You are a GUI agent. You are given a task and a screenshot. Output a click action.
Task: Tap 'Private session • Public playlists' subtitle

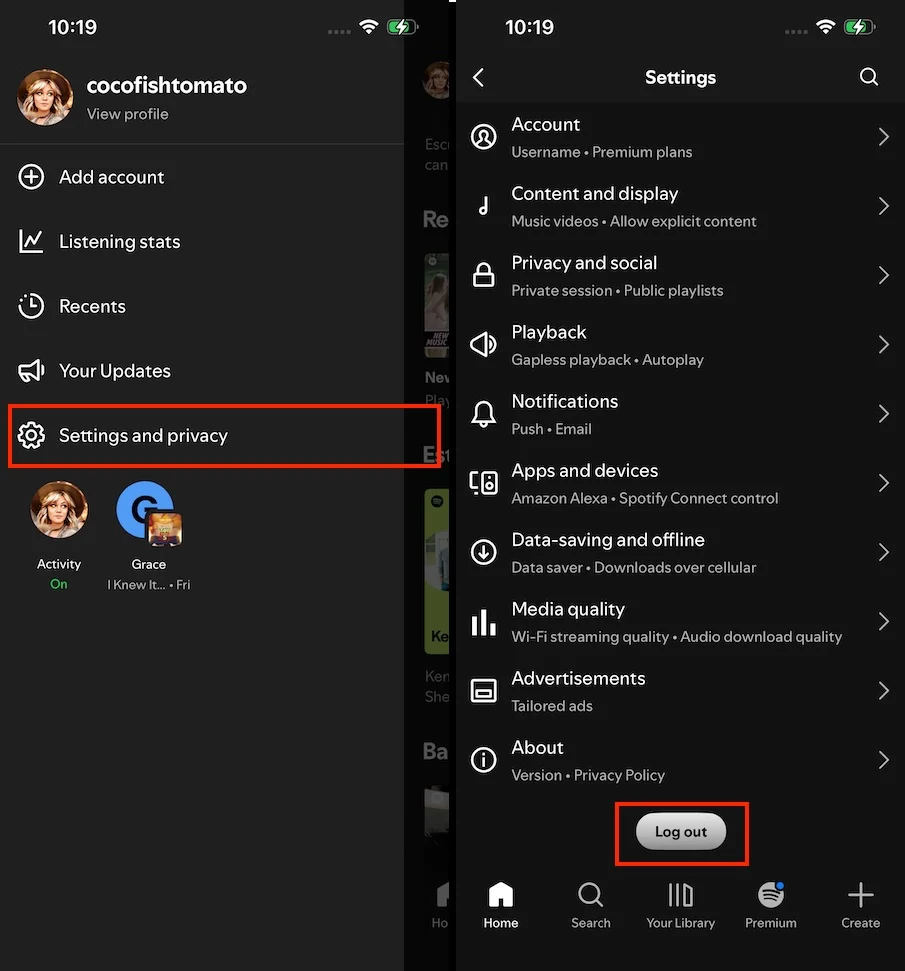(x=617, y=290)
